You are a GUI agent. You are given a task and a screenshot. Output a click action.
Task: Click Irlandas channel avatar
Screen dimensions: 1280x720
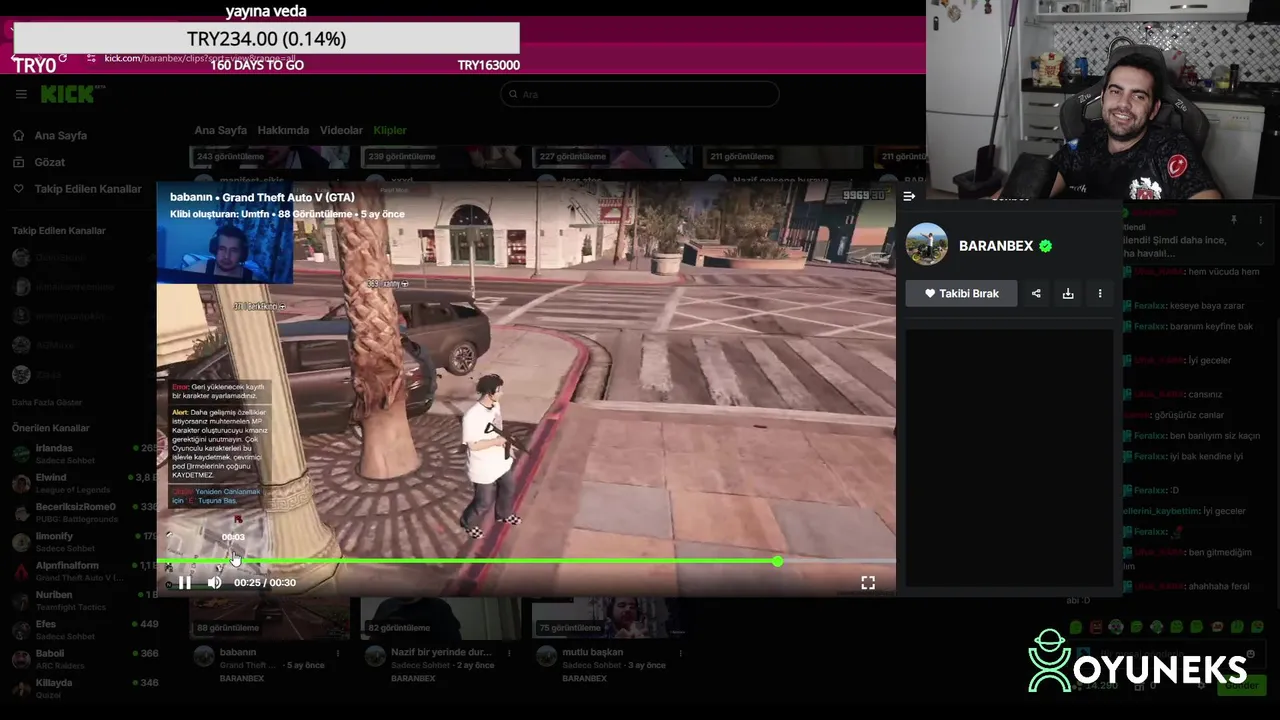(x=21, y=454)
